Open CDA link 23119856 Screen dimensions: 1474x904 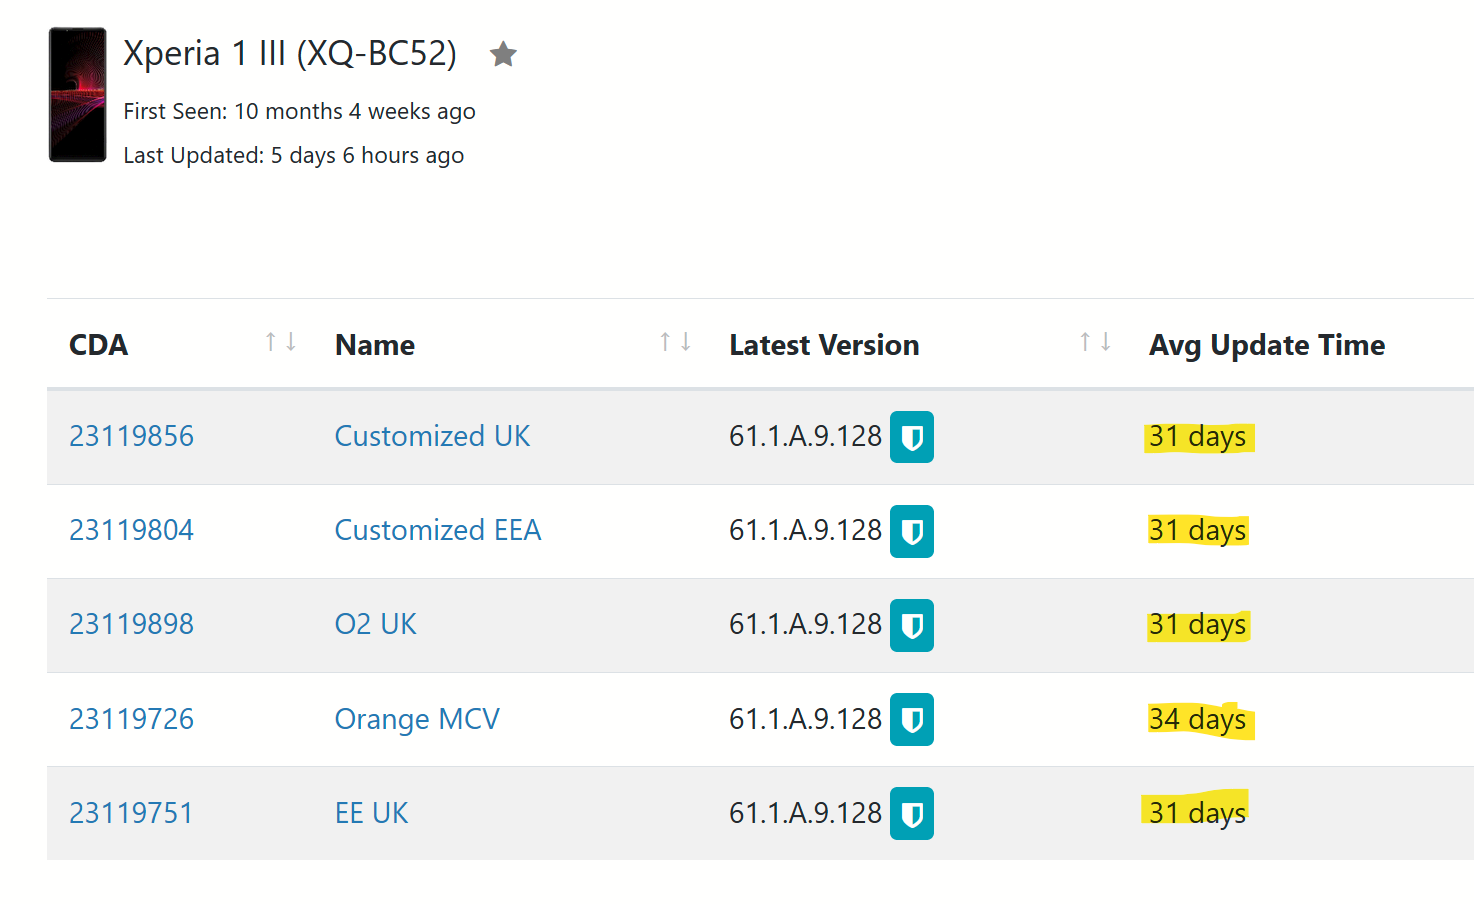[x=131, y=436]
